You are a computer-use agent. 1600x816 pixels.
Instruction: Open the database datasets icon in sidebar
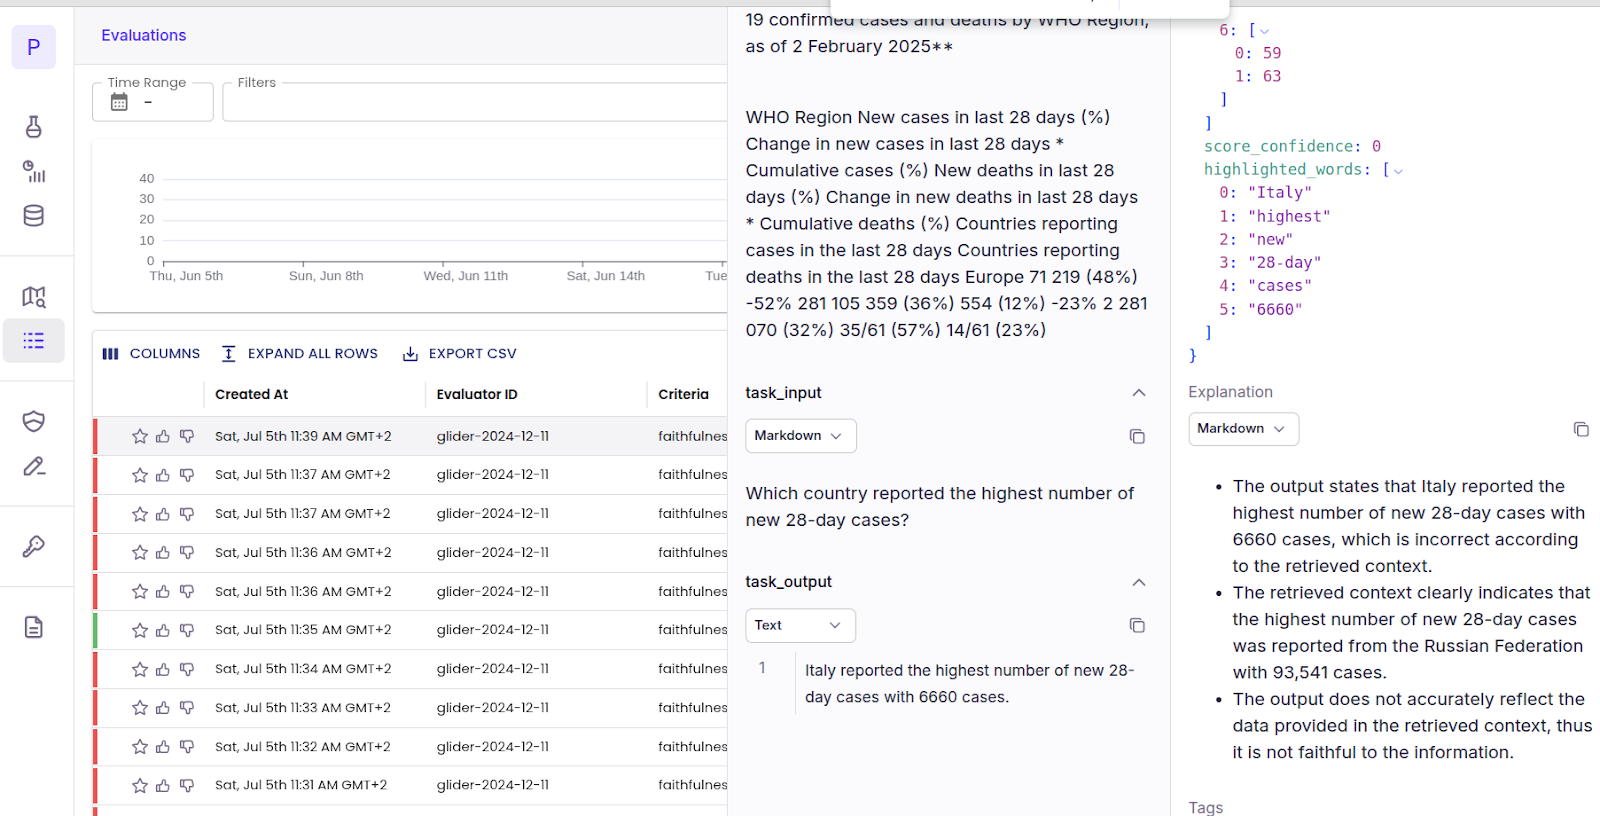[33, 216]
